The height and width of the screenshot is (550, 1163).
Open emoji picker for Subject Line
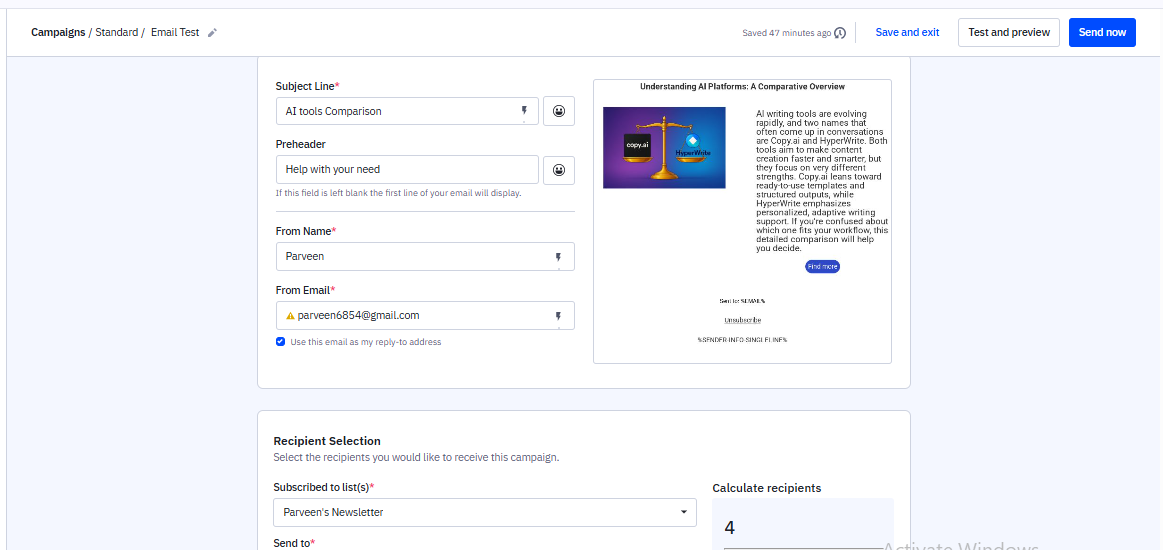click(x=559, y=111)
